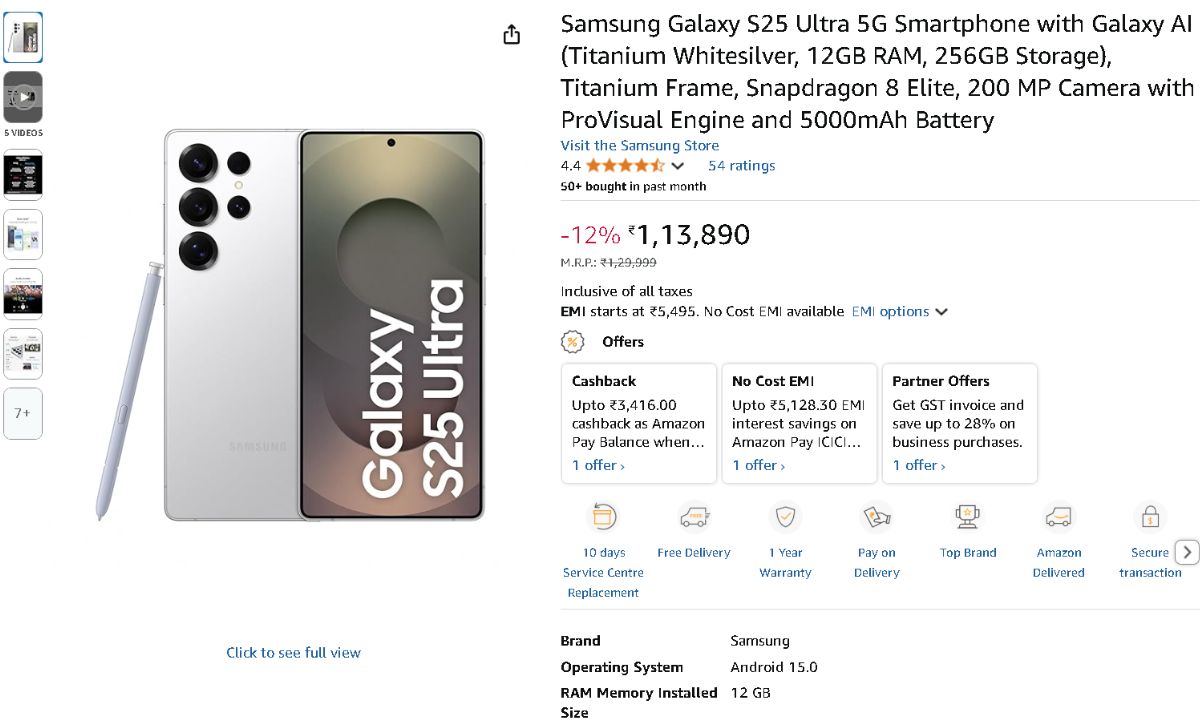The image size is (1200, 720).
Task: Visit the Samsung Store link
Action: point(640,145)
